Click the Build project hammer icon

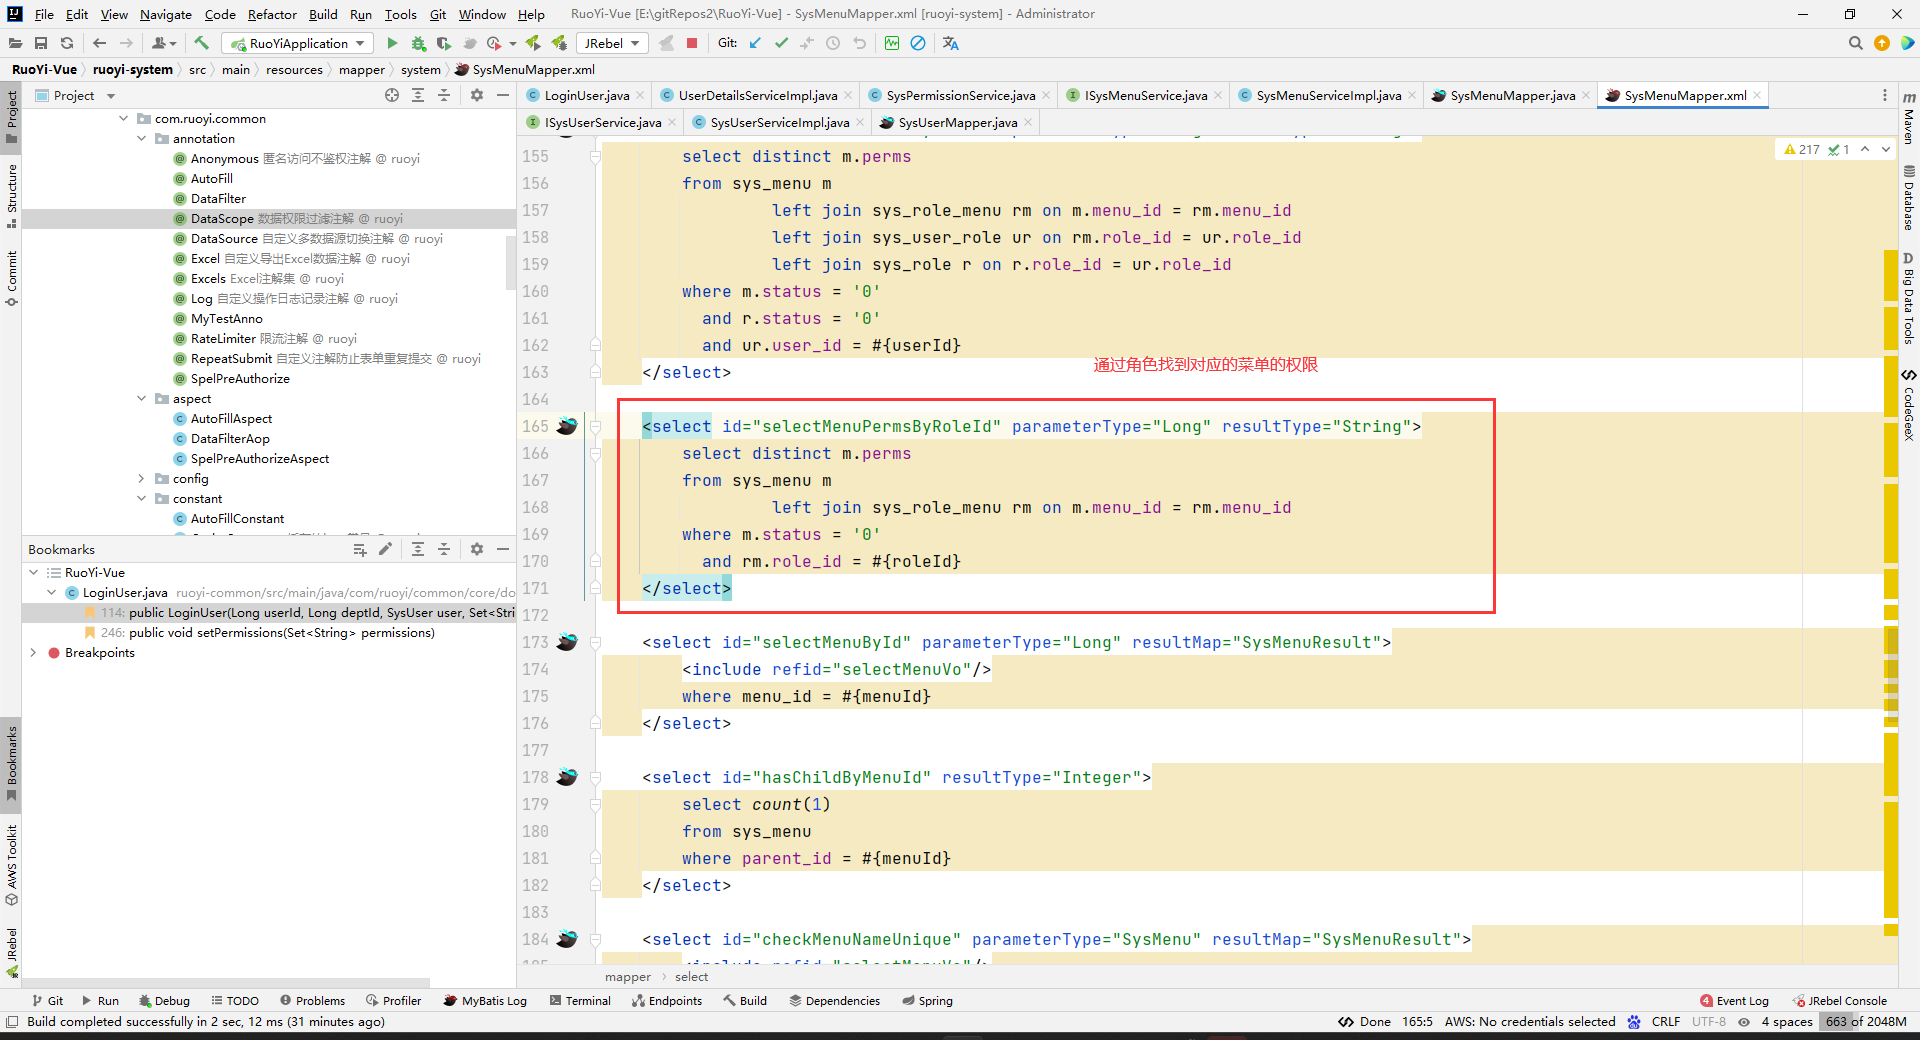pyautogui.click(x=201, y=43)
